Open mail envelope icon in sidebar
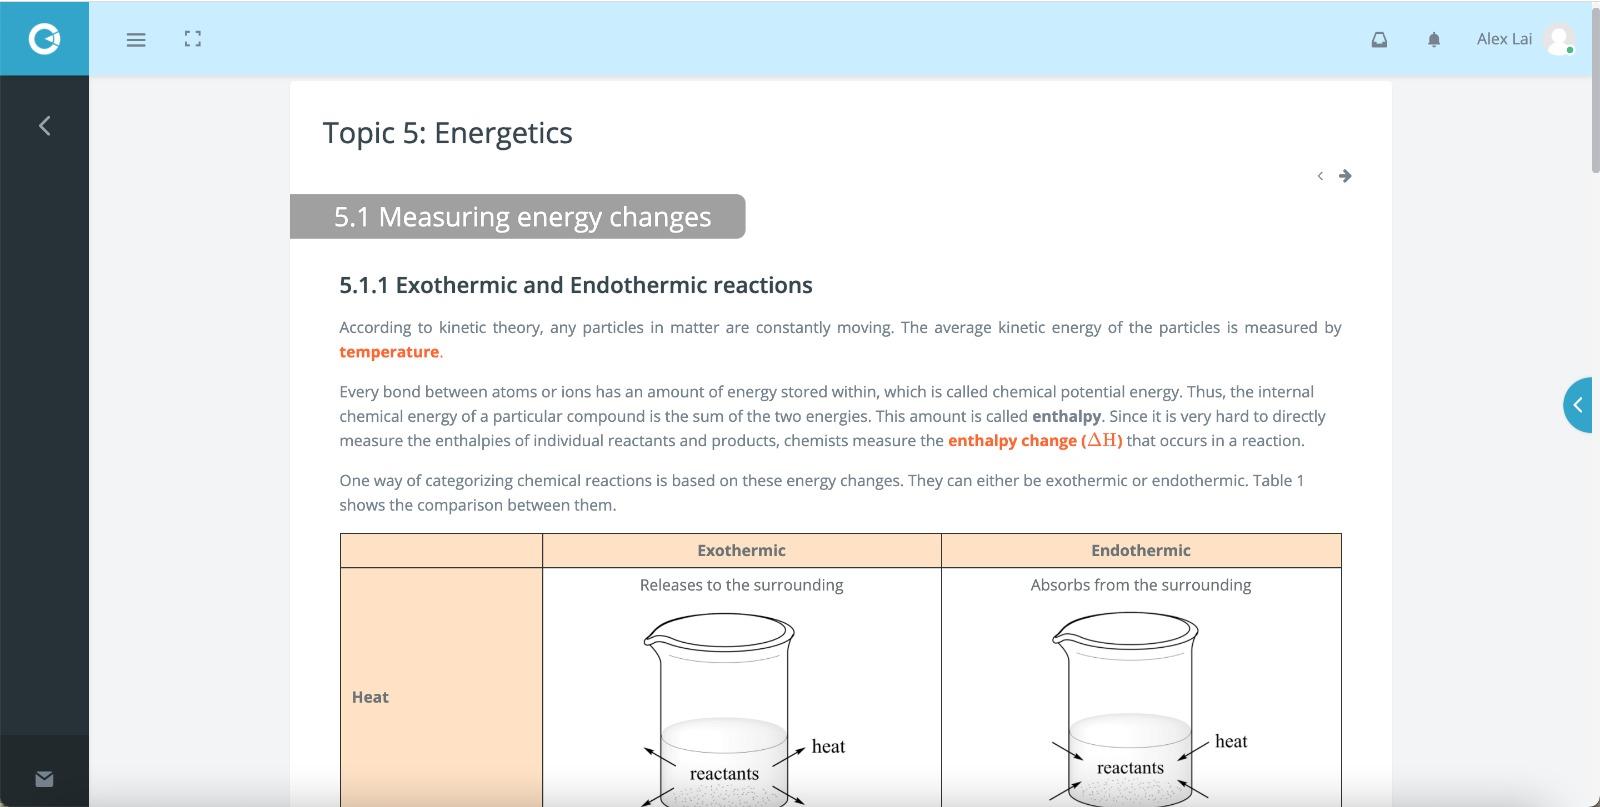Image resolution: width=1600 pixels, height=807 pixels. (x=44, y=779)
